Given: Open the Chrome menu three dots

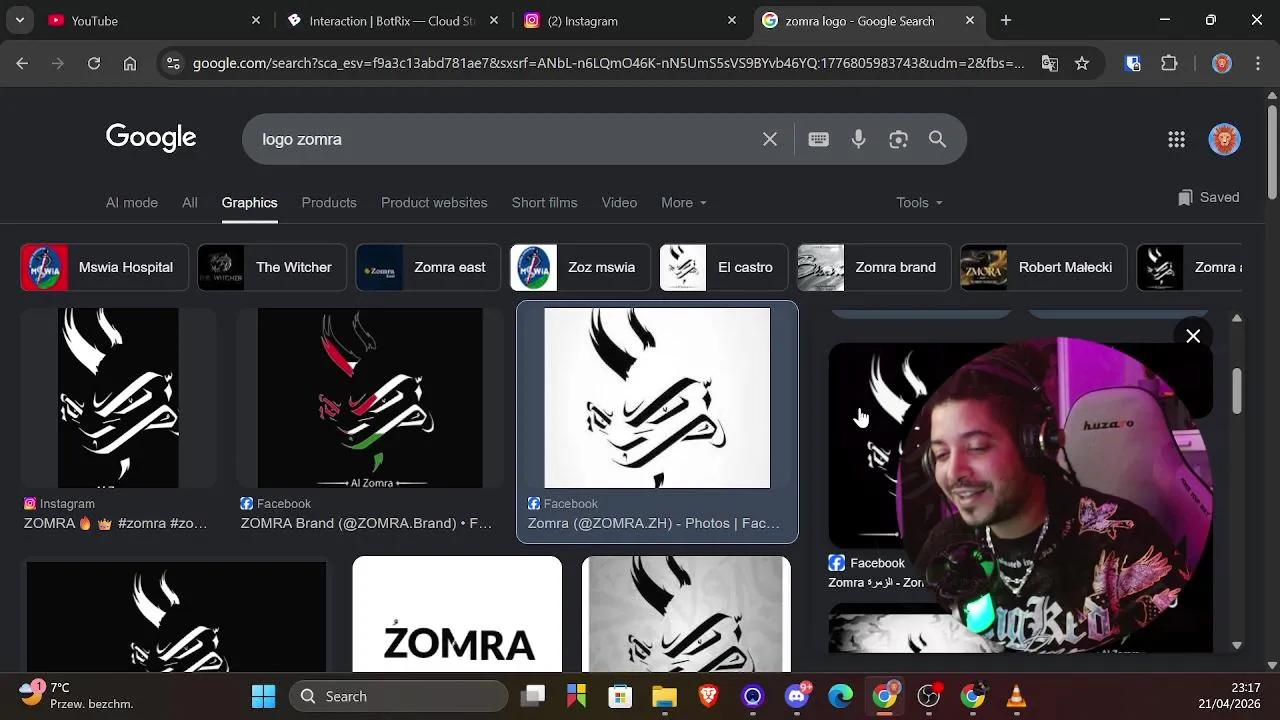Looking at the screenshot, I should [x=1257, y=63].
